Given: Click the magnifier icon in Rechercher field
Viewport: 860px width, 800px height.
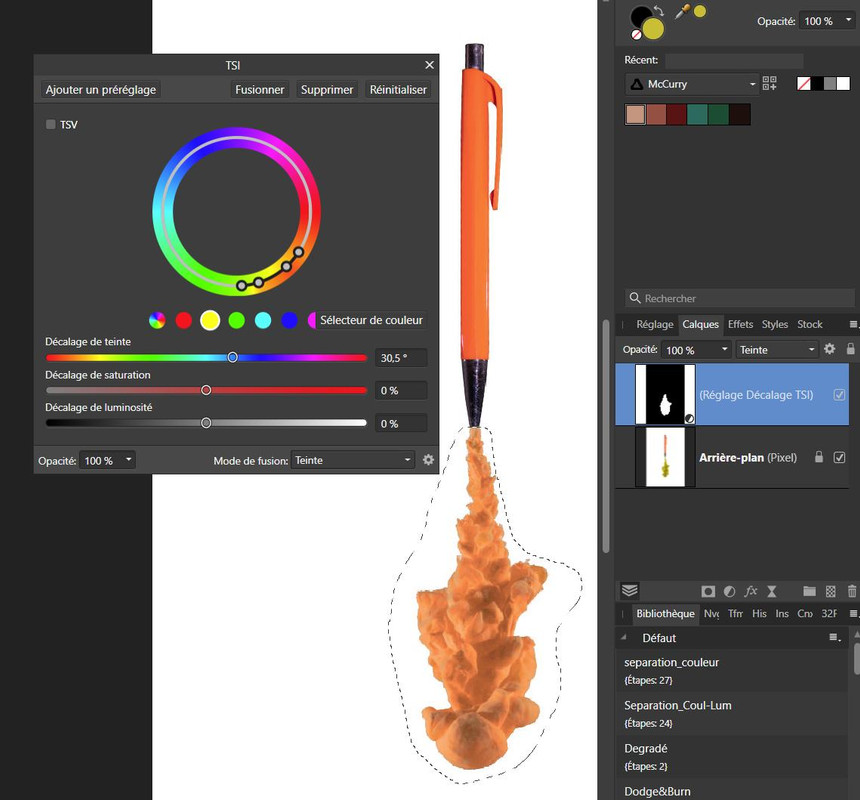Looking at the screenshot, I should click(635, 298).
